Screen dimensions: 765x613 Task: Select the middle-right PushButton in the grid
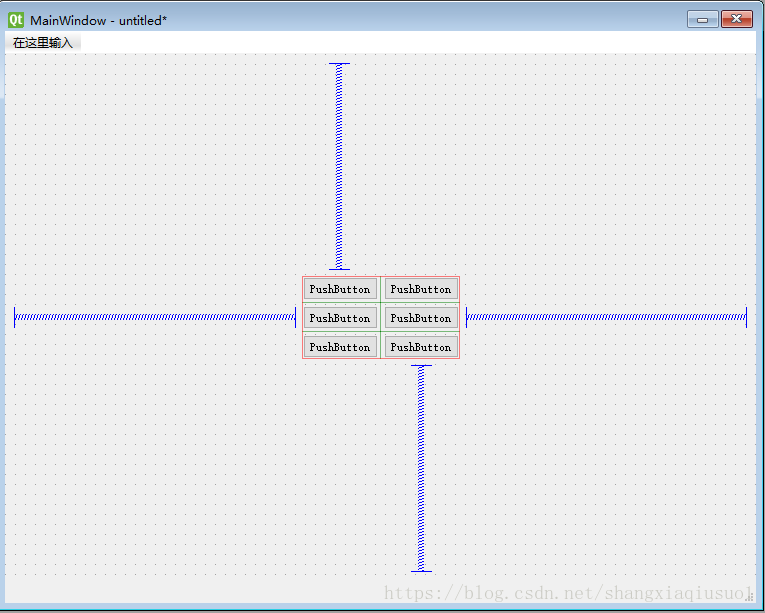(x=421, y=318)
